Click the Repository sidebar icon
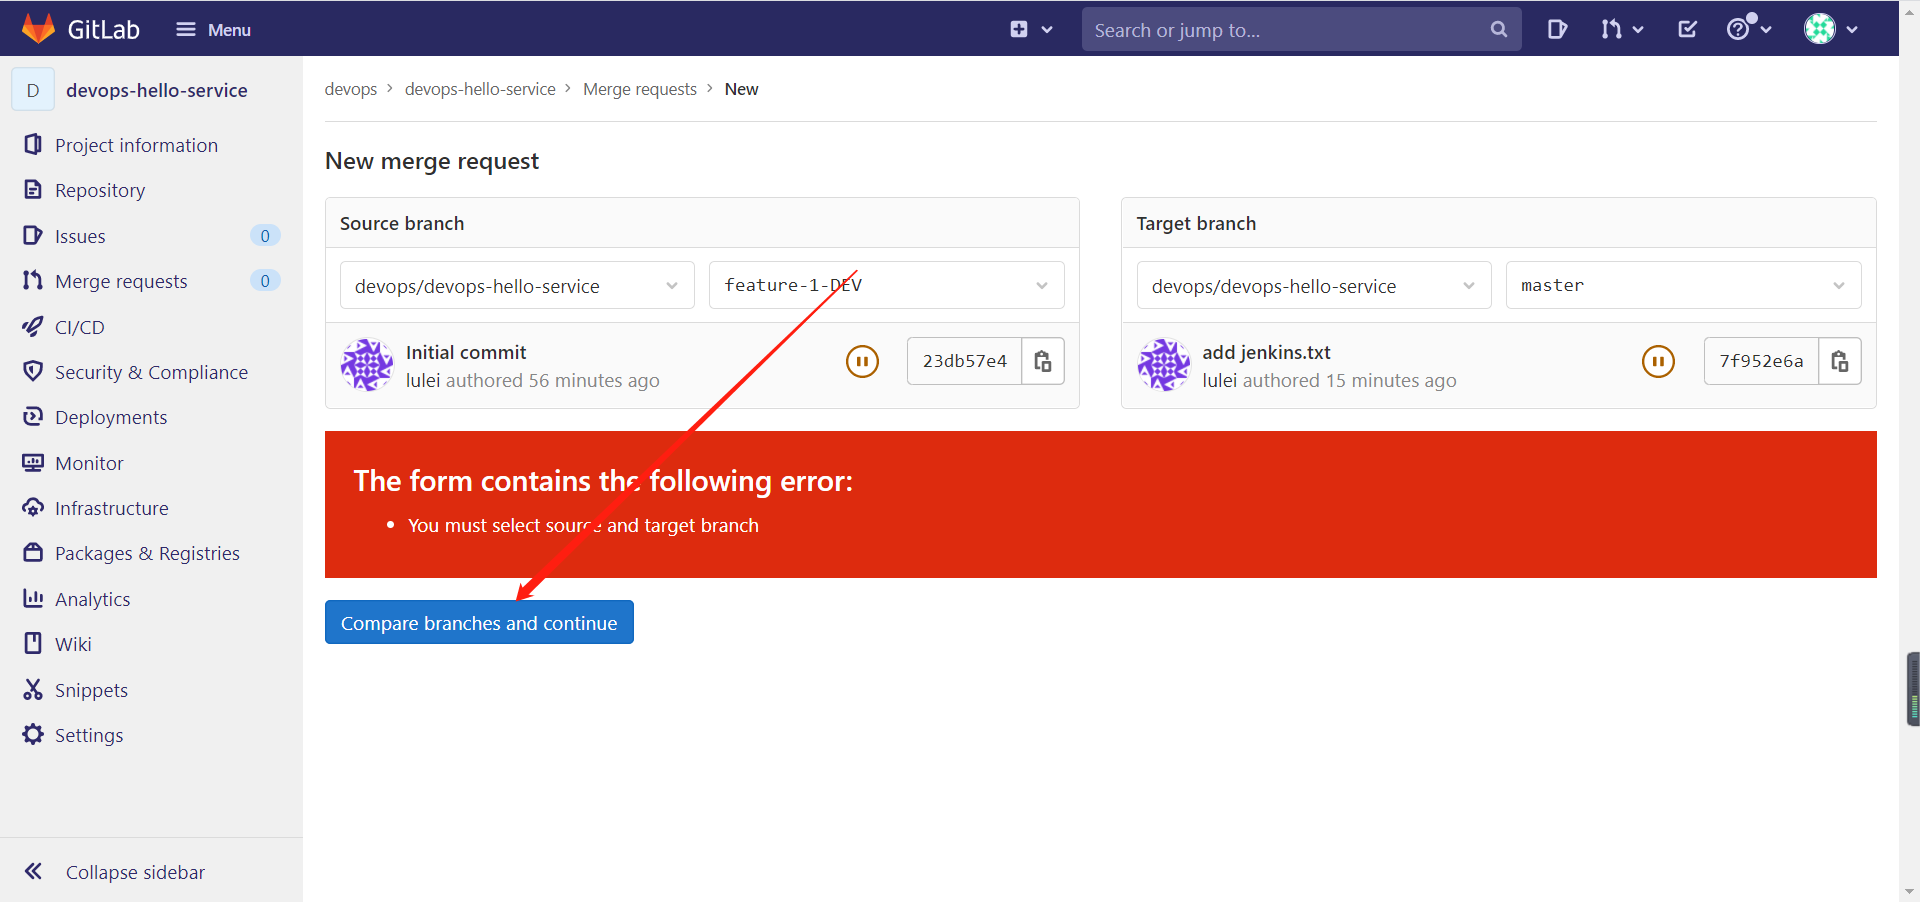 (x=33, y=190)
